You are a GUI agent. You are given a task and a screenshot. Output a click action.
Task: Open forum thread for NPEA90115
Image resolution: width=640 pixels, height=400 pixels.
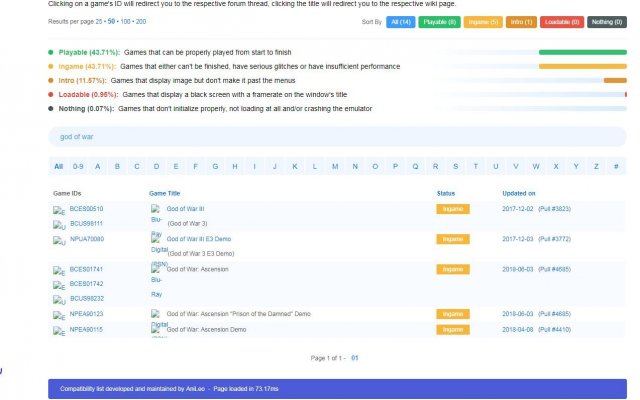(x=86, y=329)
